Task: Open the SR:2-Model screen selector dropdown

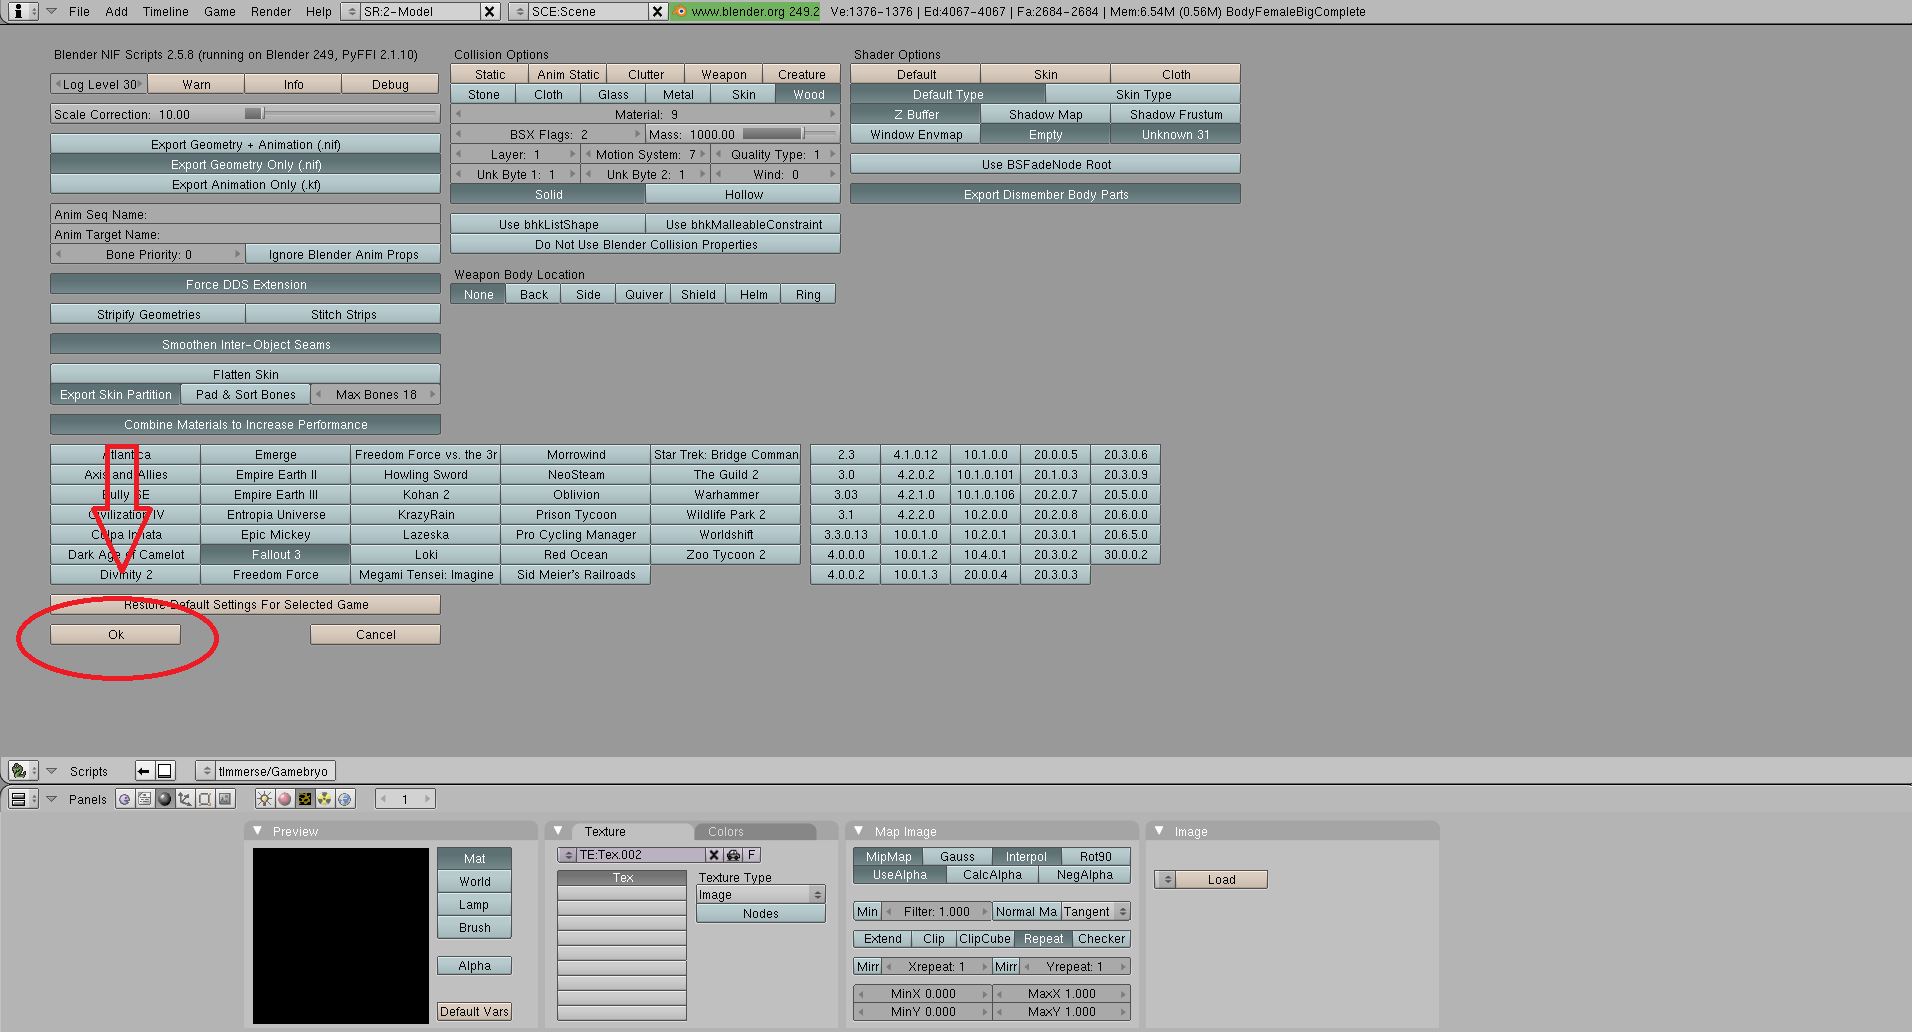Action: pos(351,11)
